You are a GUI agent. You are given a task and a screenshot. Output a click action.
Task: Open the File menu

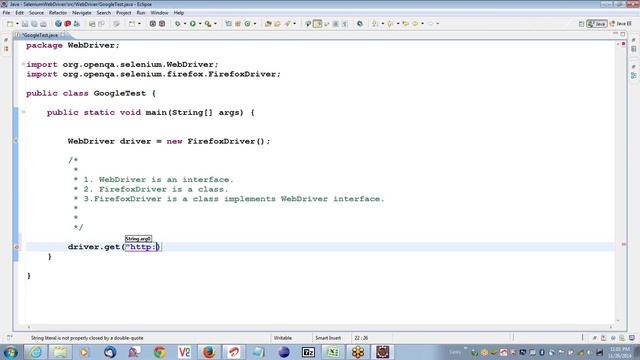[x=6, y=13]
